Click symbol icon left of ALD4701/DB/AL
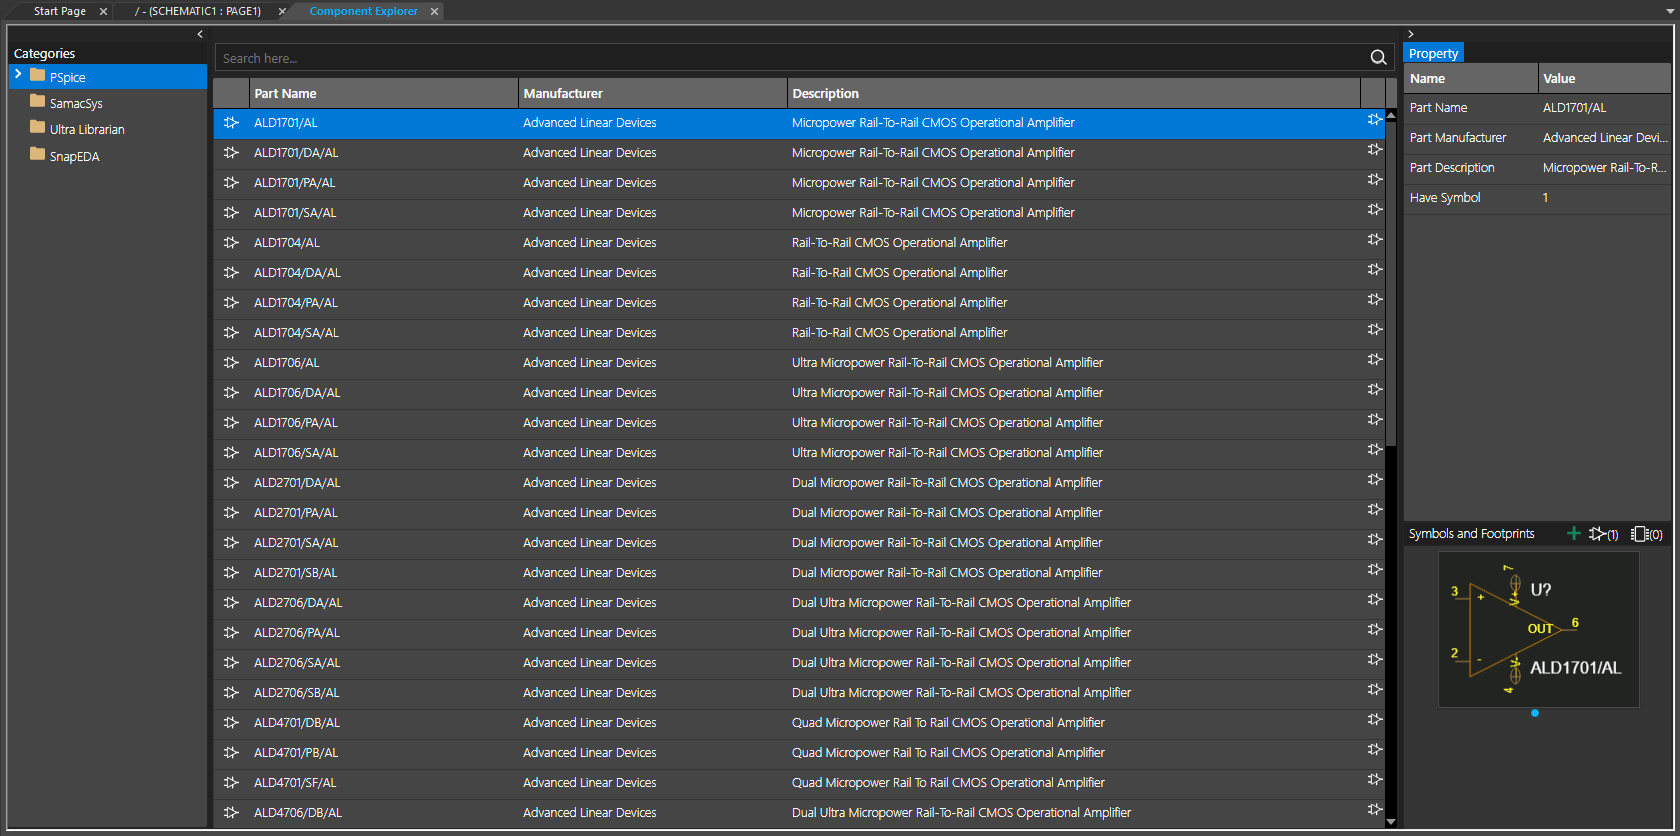Image resolution: width=1680 pixels, height=836 pixels. [x=231, y=723]
